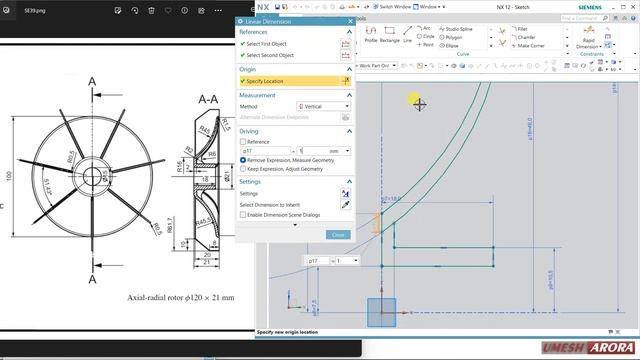The width and height of the screenshot is (640, 360).
Task: Pick the Ellipse tool
Action: pyautogui.click(x=449, y=46)
